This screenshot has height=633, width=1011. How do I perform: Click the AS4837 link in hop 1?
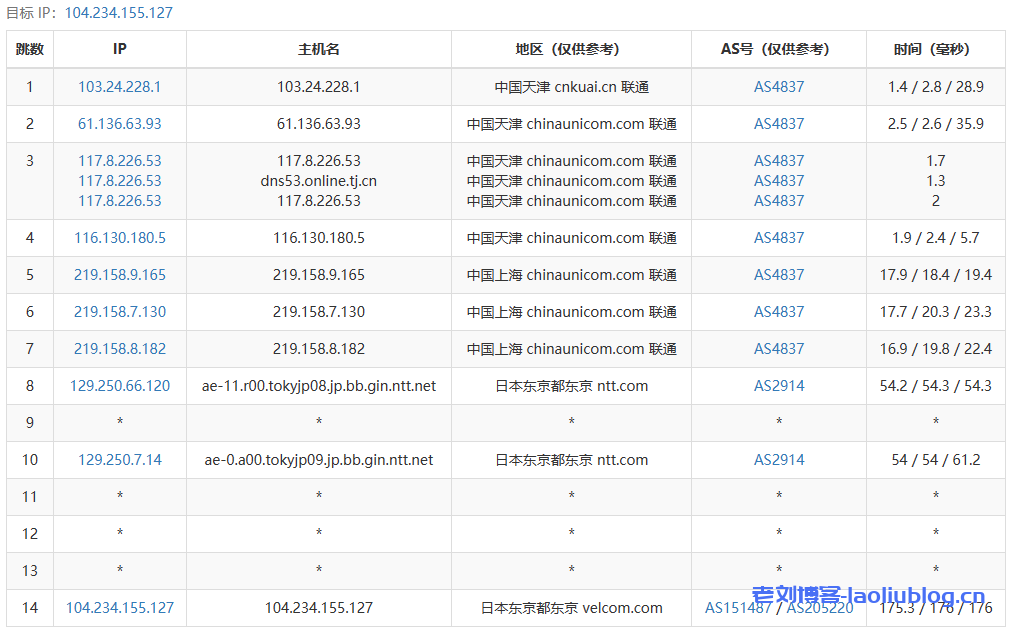(x=780, y=87)
